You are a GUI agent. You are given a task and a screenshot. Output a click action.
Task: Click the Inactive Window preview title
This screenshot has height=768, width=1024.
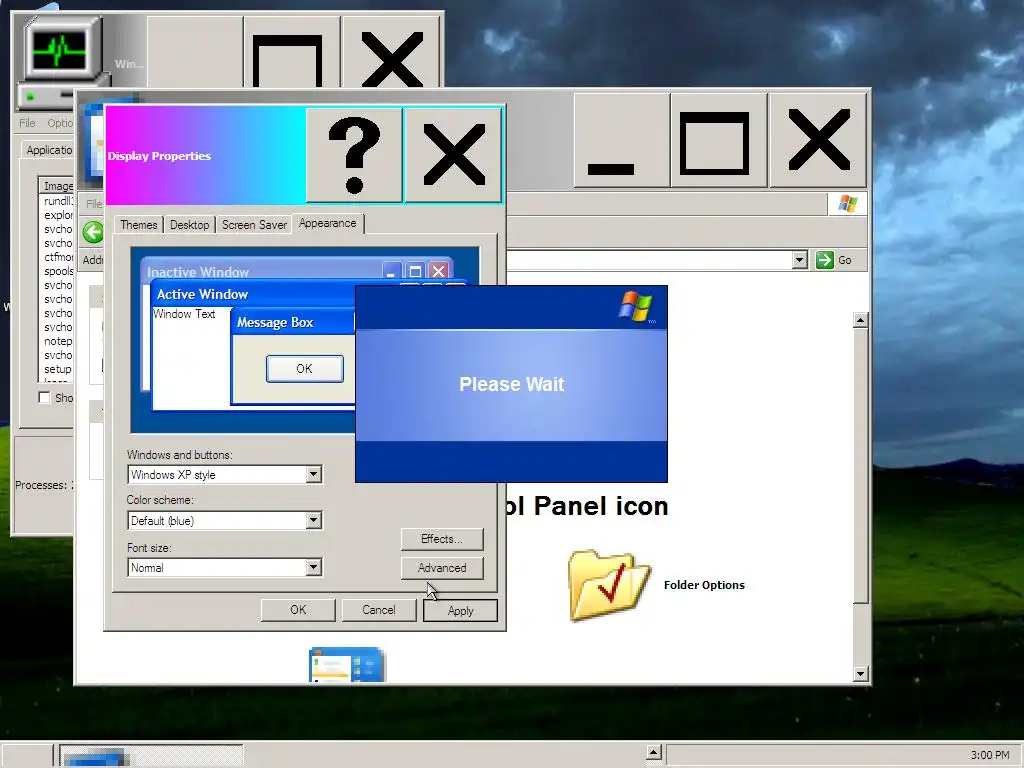(198, 272)
